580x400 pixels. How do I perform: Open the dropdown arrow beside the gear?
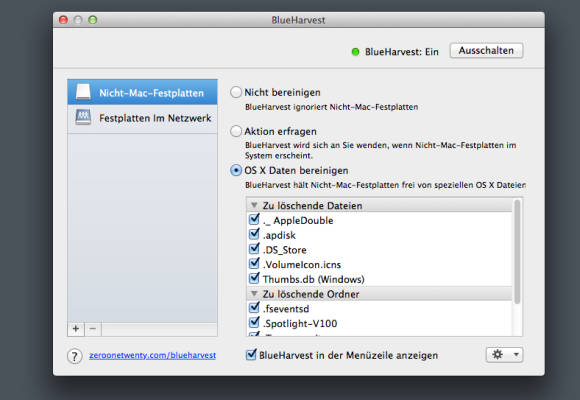(516, 355)
